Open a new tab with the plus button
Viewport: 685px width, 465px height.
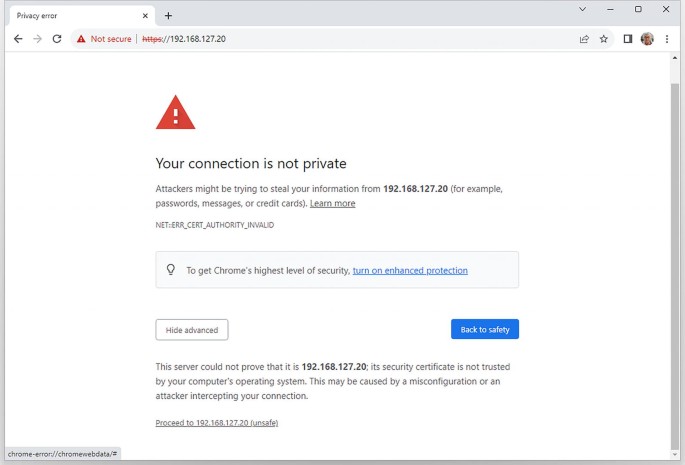pyautogui.click(x=168, y=15)
